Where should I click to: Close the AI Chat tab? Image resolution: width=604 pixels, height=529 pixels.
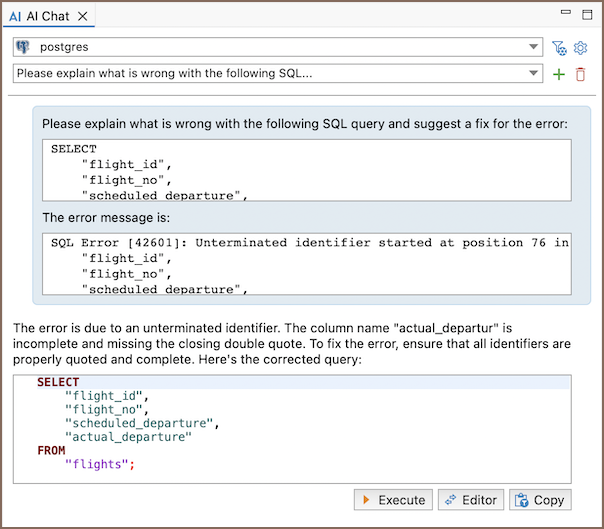tap(83, 17)
